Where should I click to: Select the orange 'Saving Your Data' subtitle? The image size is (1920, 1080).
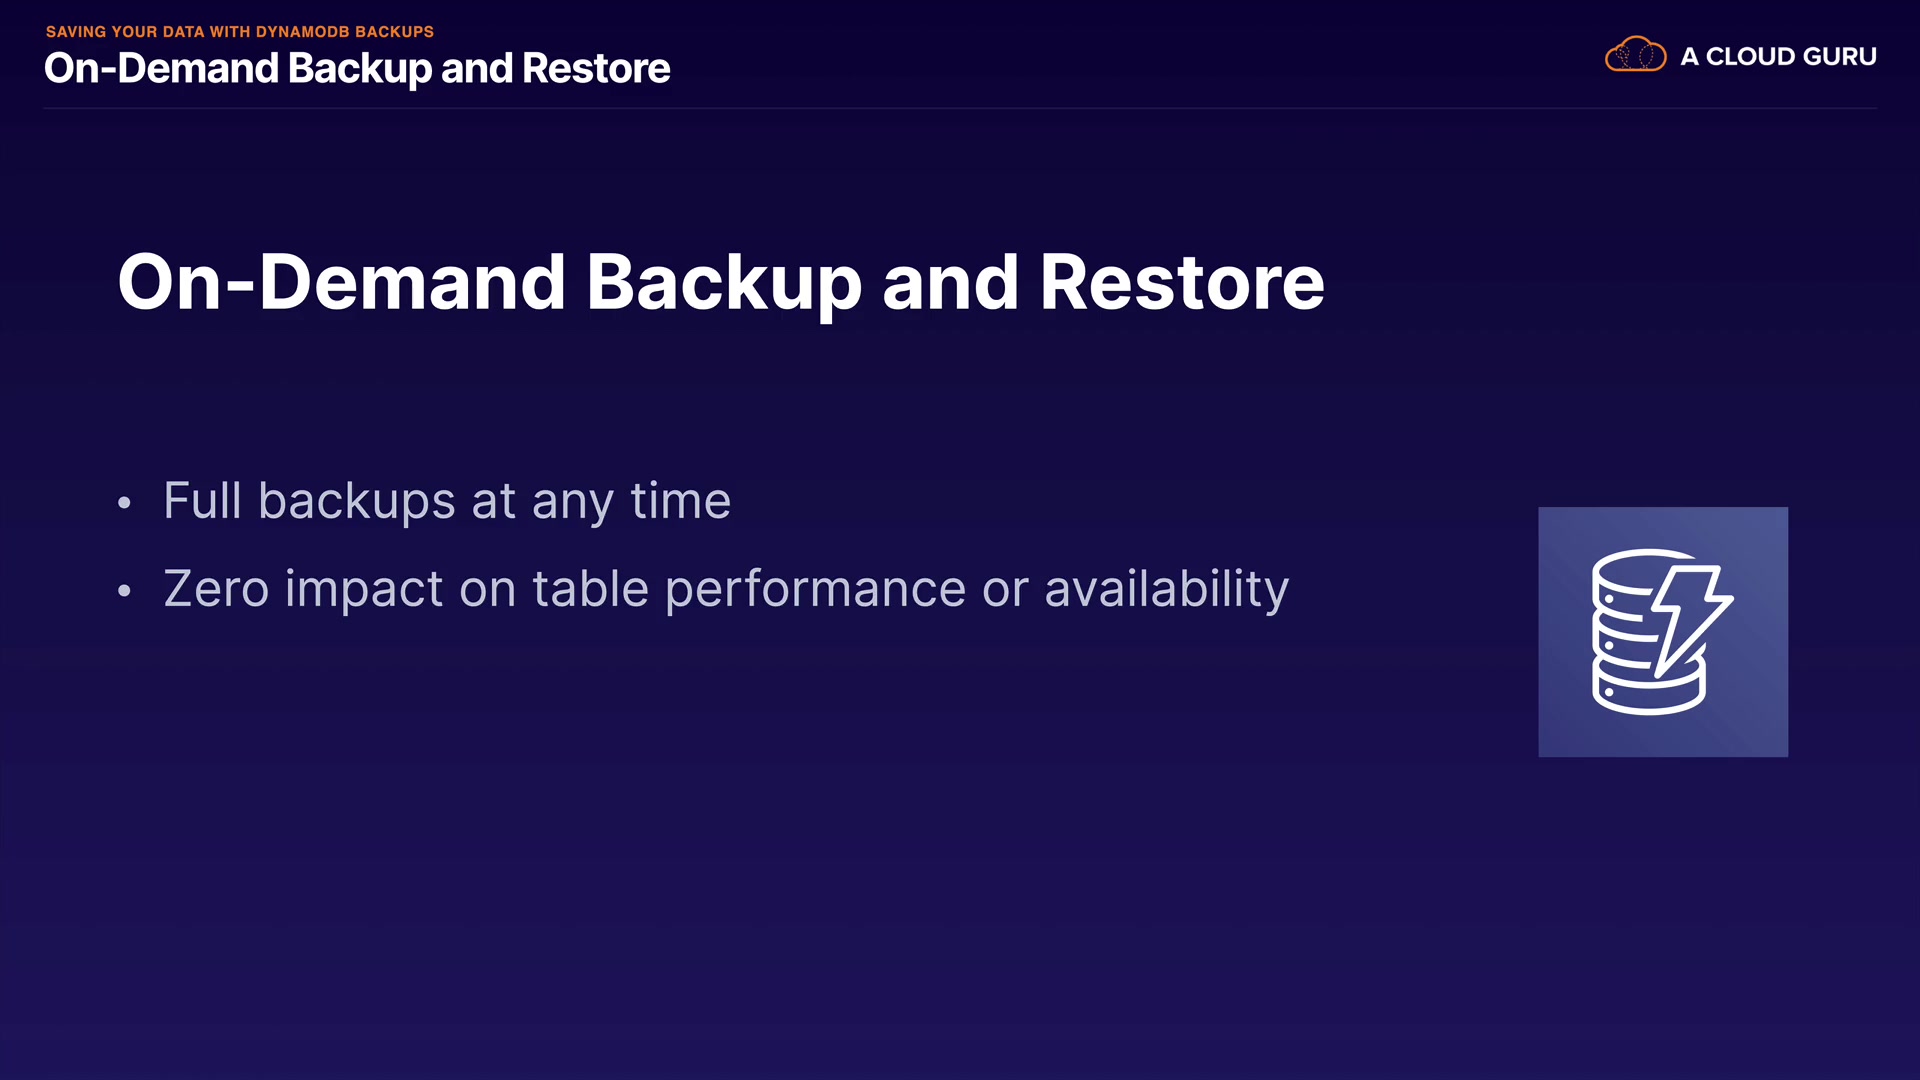pos(240,32)
